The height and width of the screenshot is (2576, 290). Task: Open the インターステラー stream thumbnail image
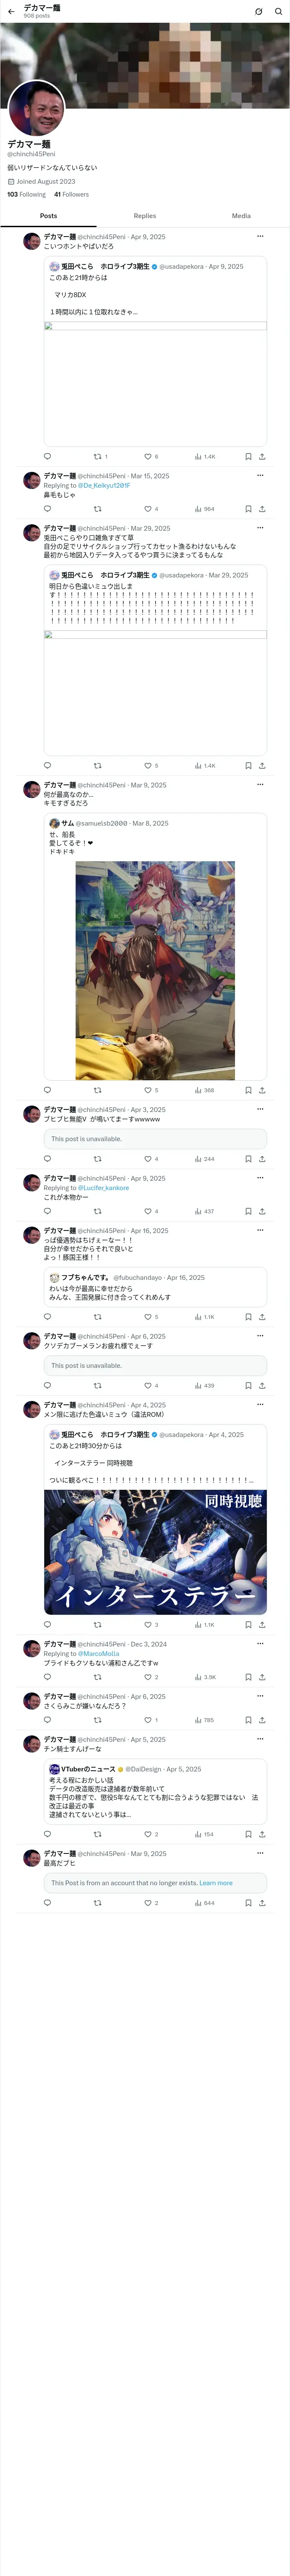tap(155, 1552)
